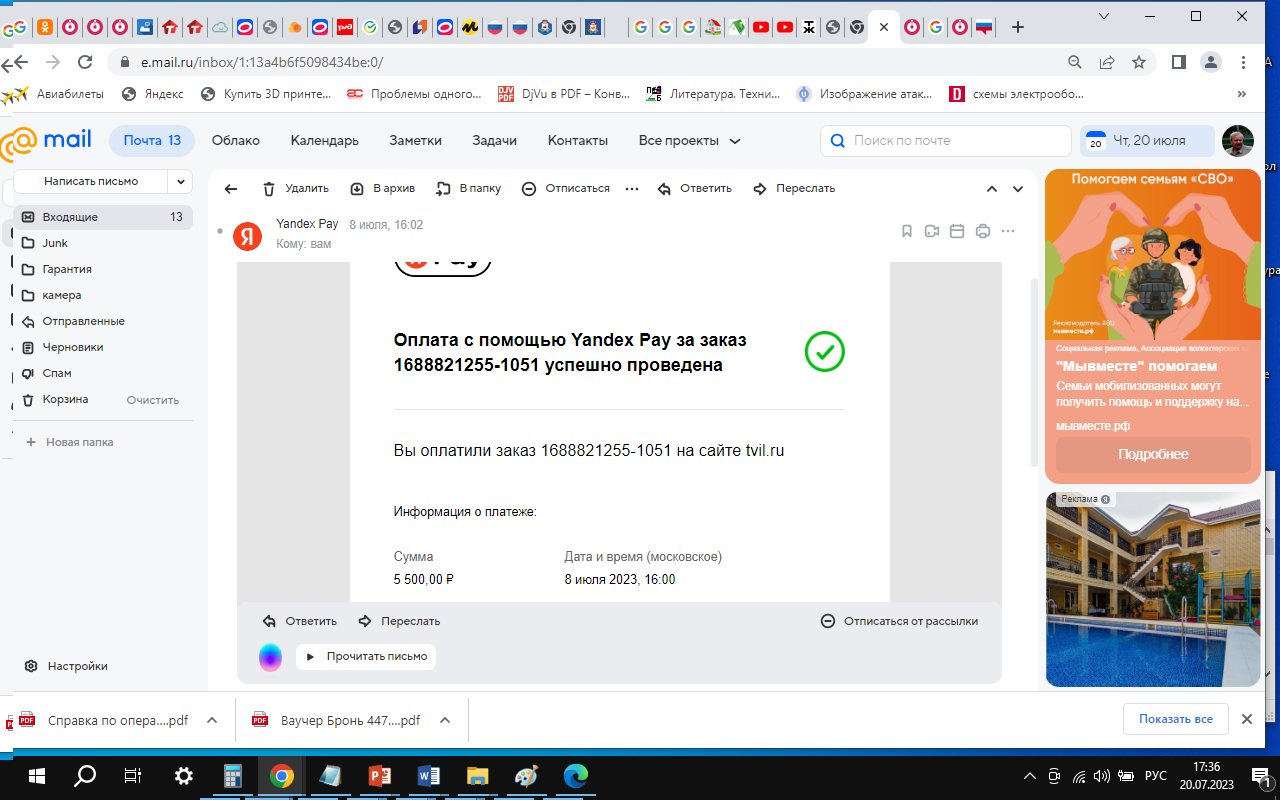Open Calculator from the taskbar
Screen dimensions: 1280x800
coord(233,776)
